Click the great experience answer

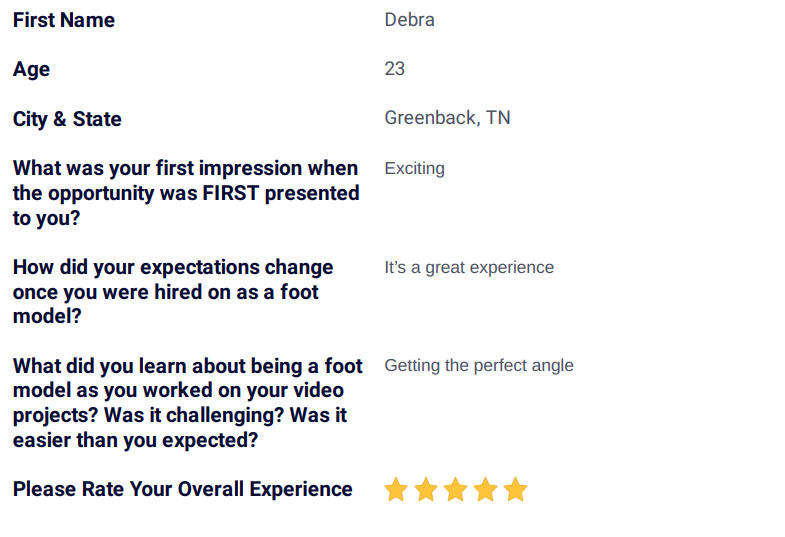click(x=469, y=267)
